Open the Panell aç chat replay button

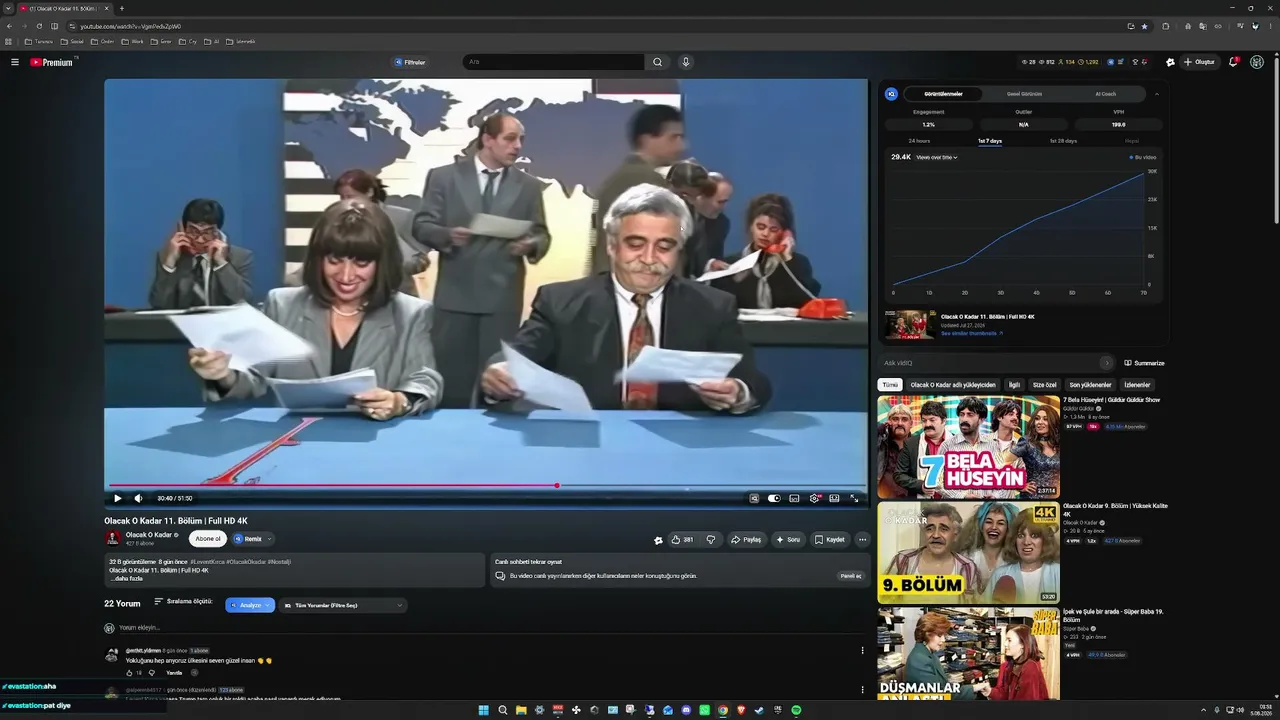pyautogui.click(x=850, y=576)
